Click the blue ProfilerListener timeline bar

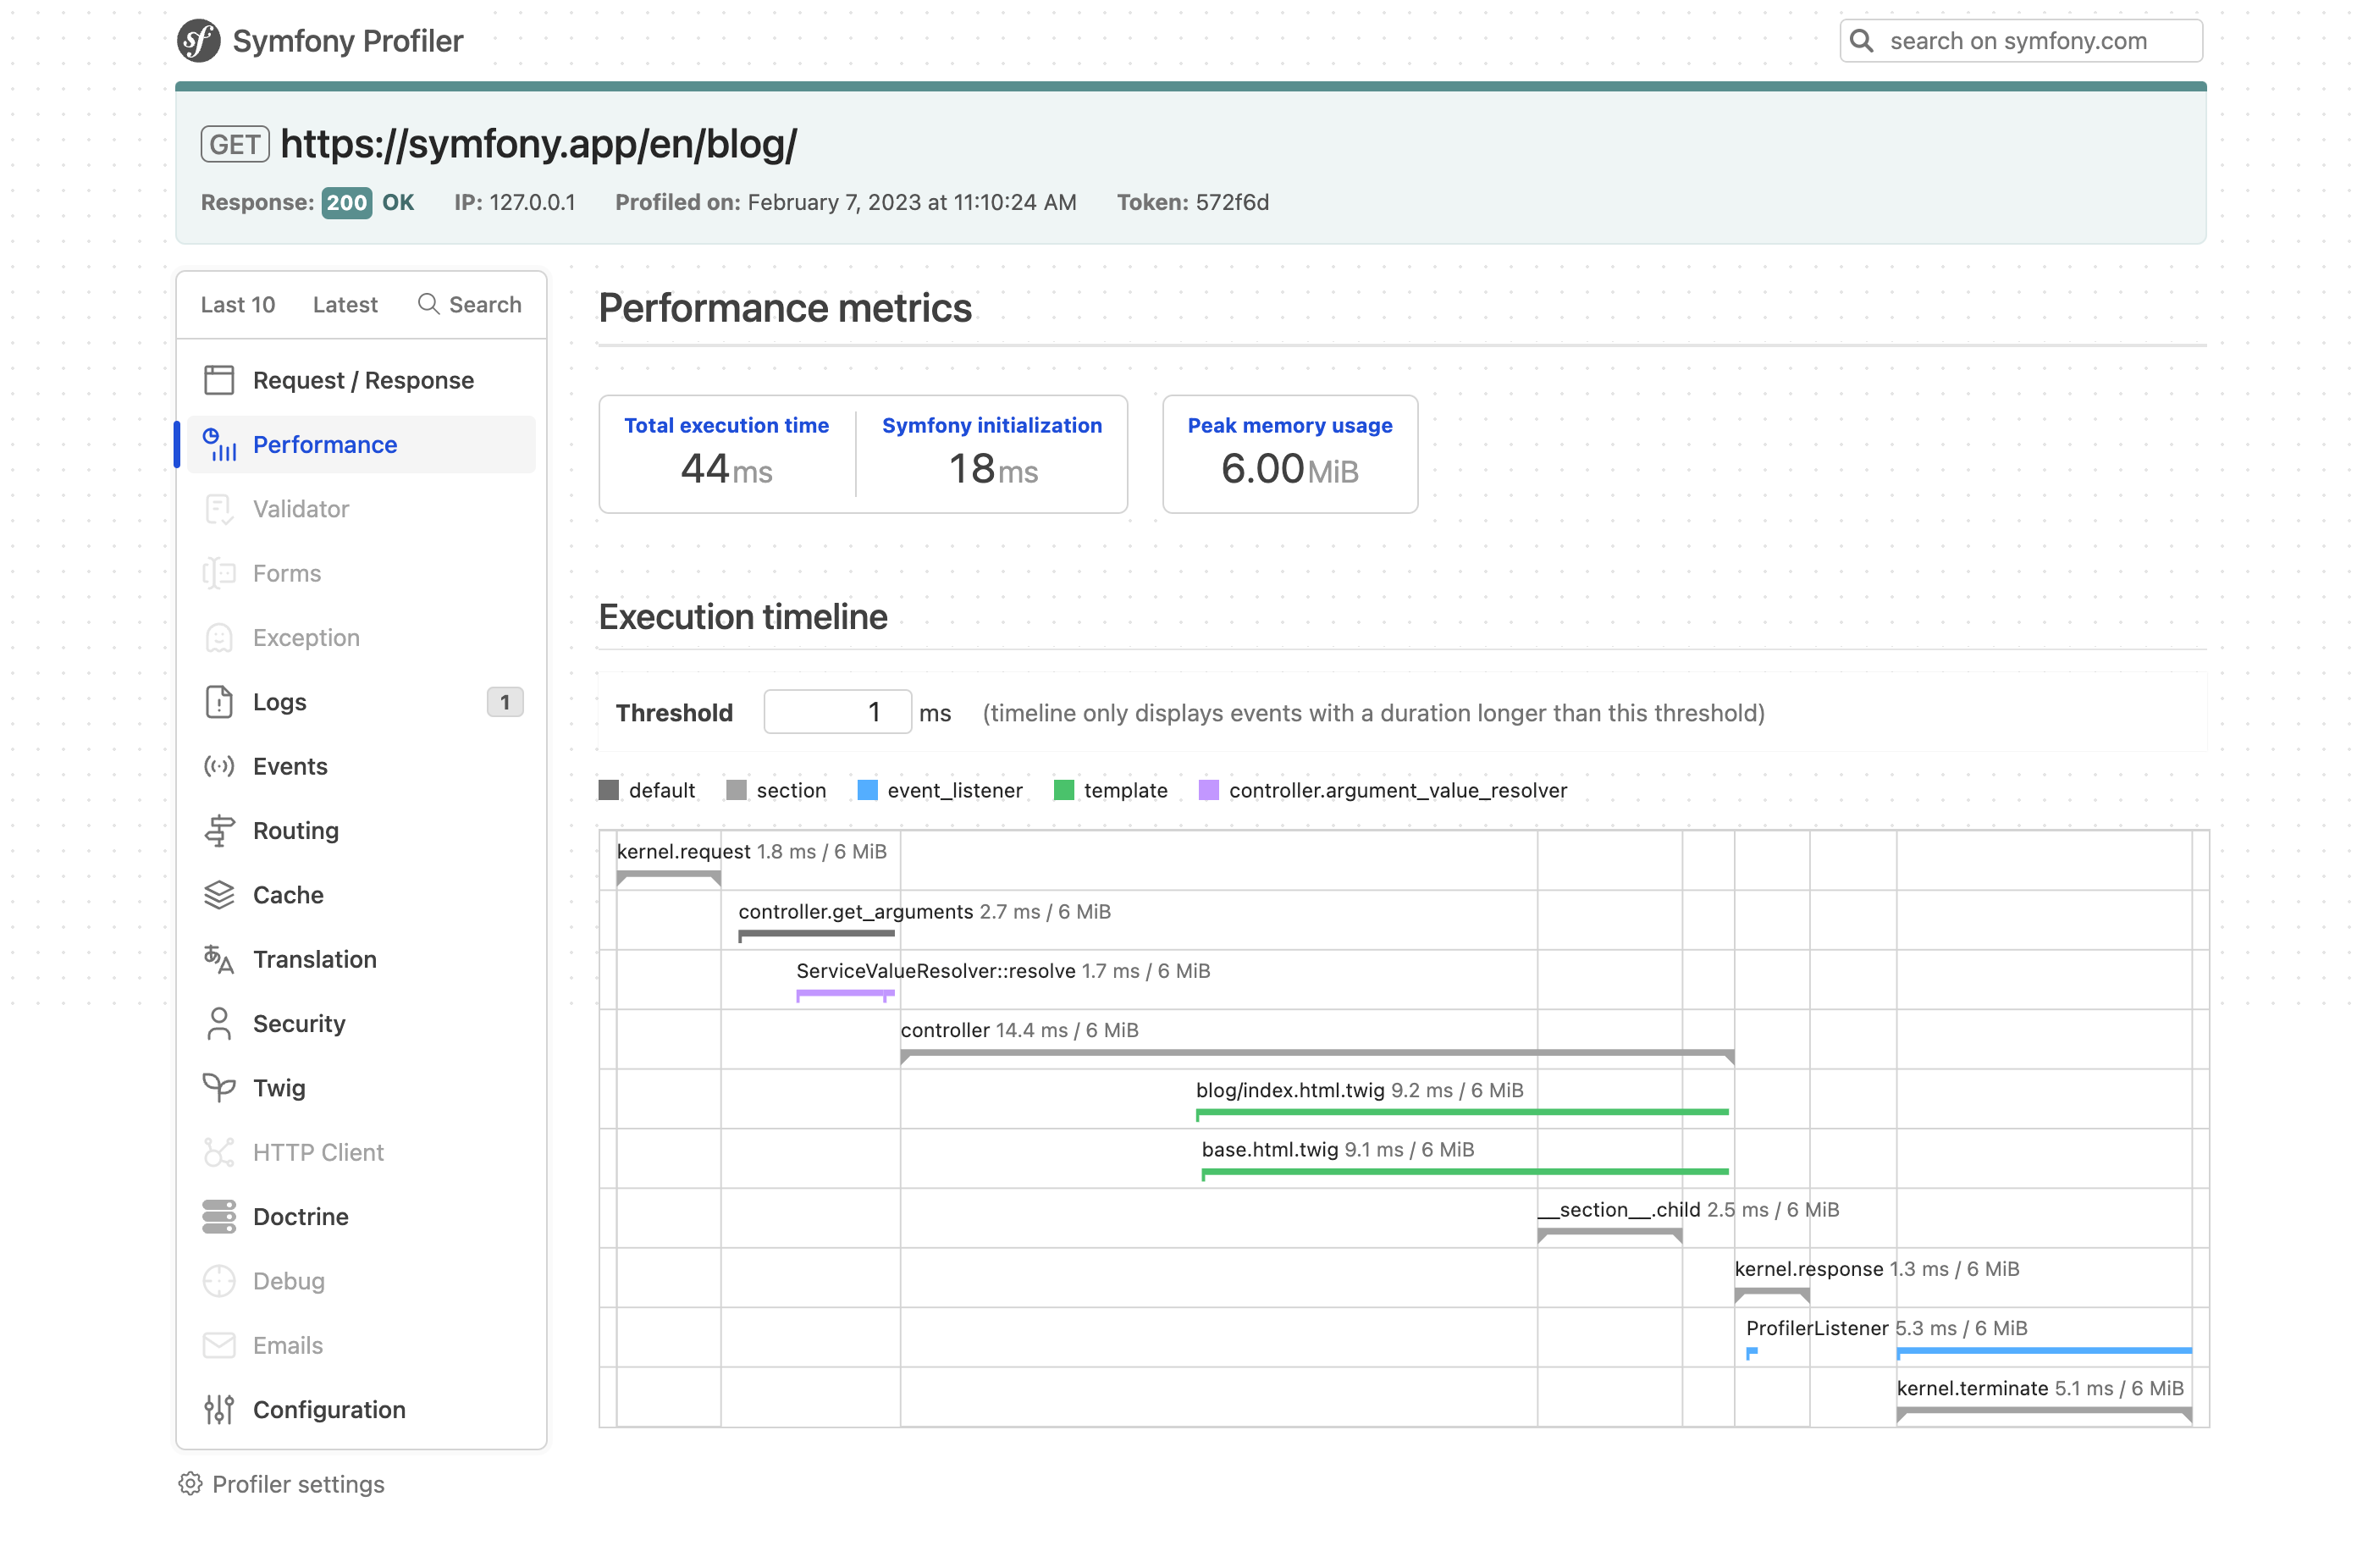[x=2043, y=1351]
